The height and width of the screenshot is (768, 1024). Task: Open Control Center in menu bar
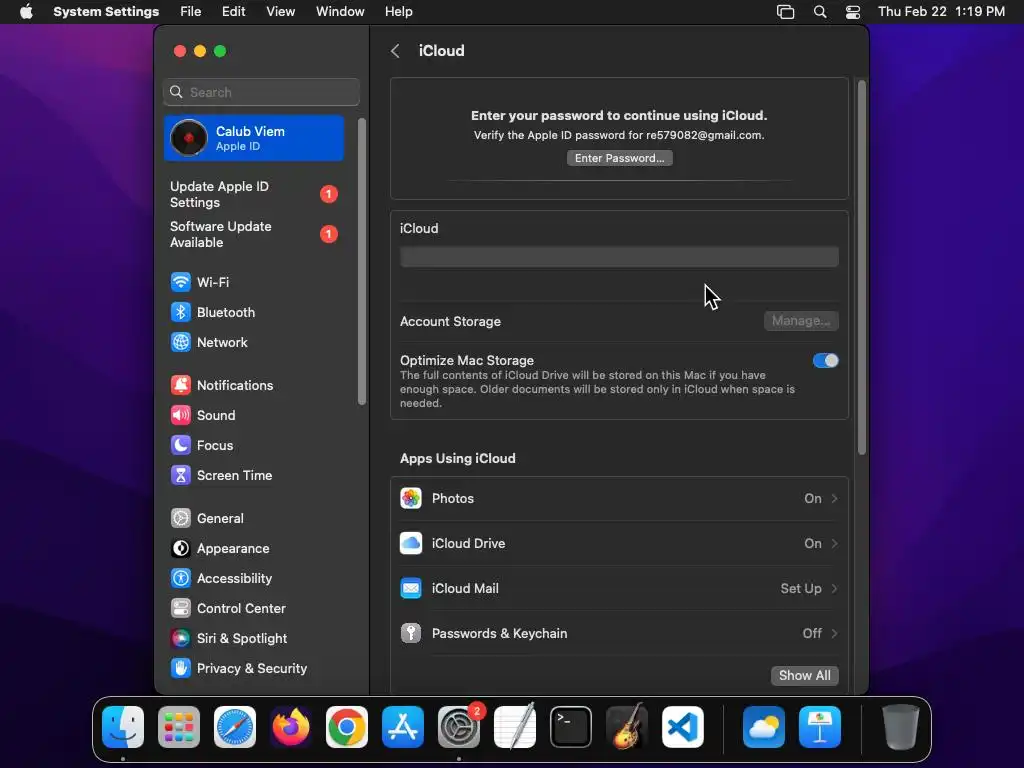[852, 12]
